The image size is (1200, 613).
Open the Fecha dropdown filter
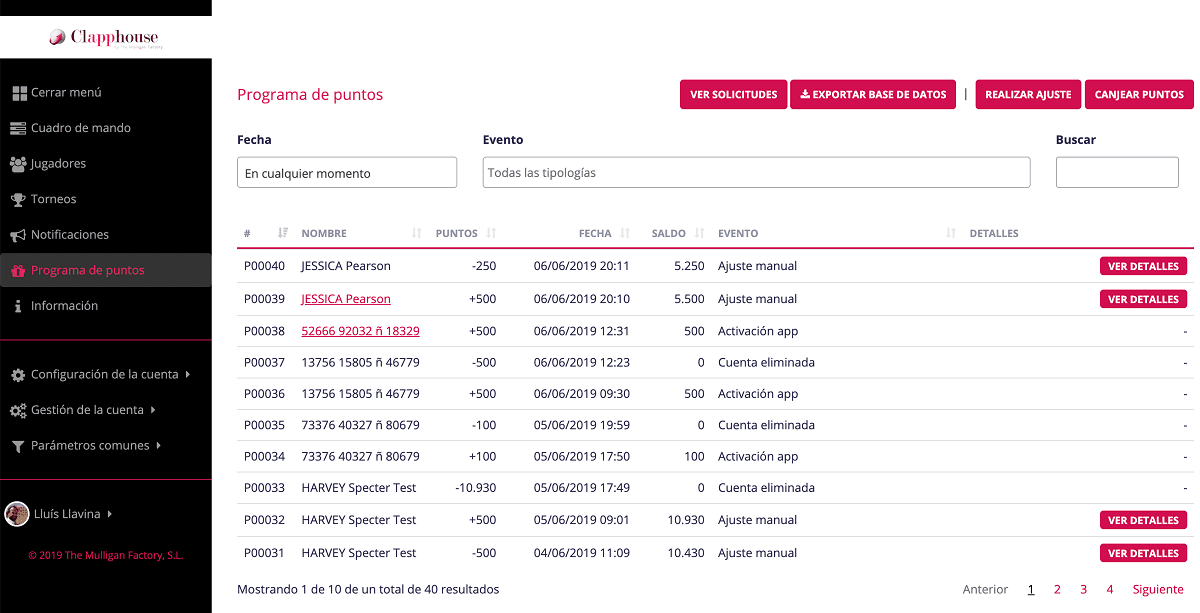pos(347,173)
